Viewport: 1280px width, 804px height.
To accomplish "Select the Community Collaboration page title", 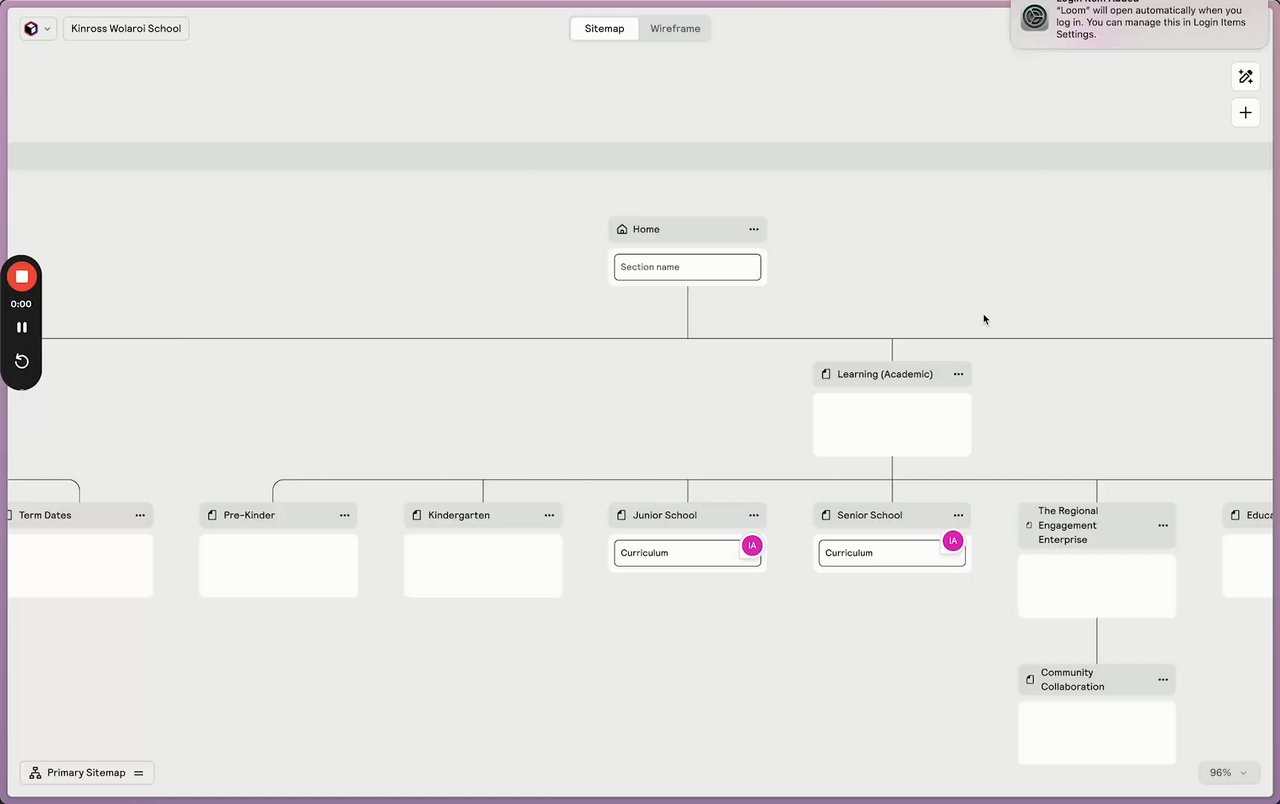I will point(1073,680).
